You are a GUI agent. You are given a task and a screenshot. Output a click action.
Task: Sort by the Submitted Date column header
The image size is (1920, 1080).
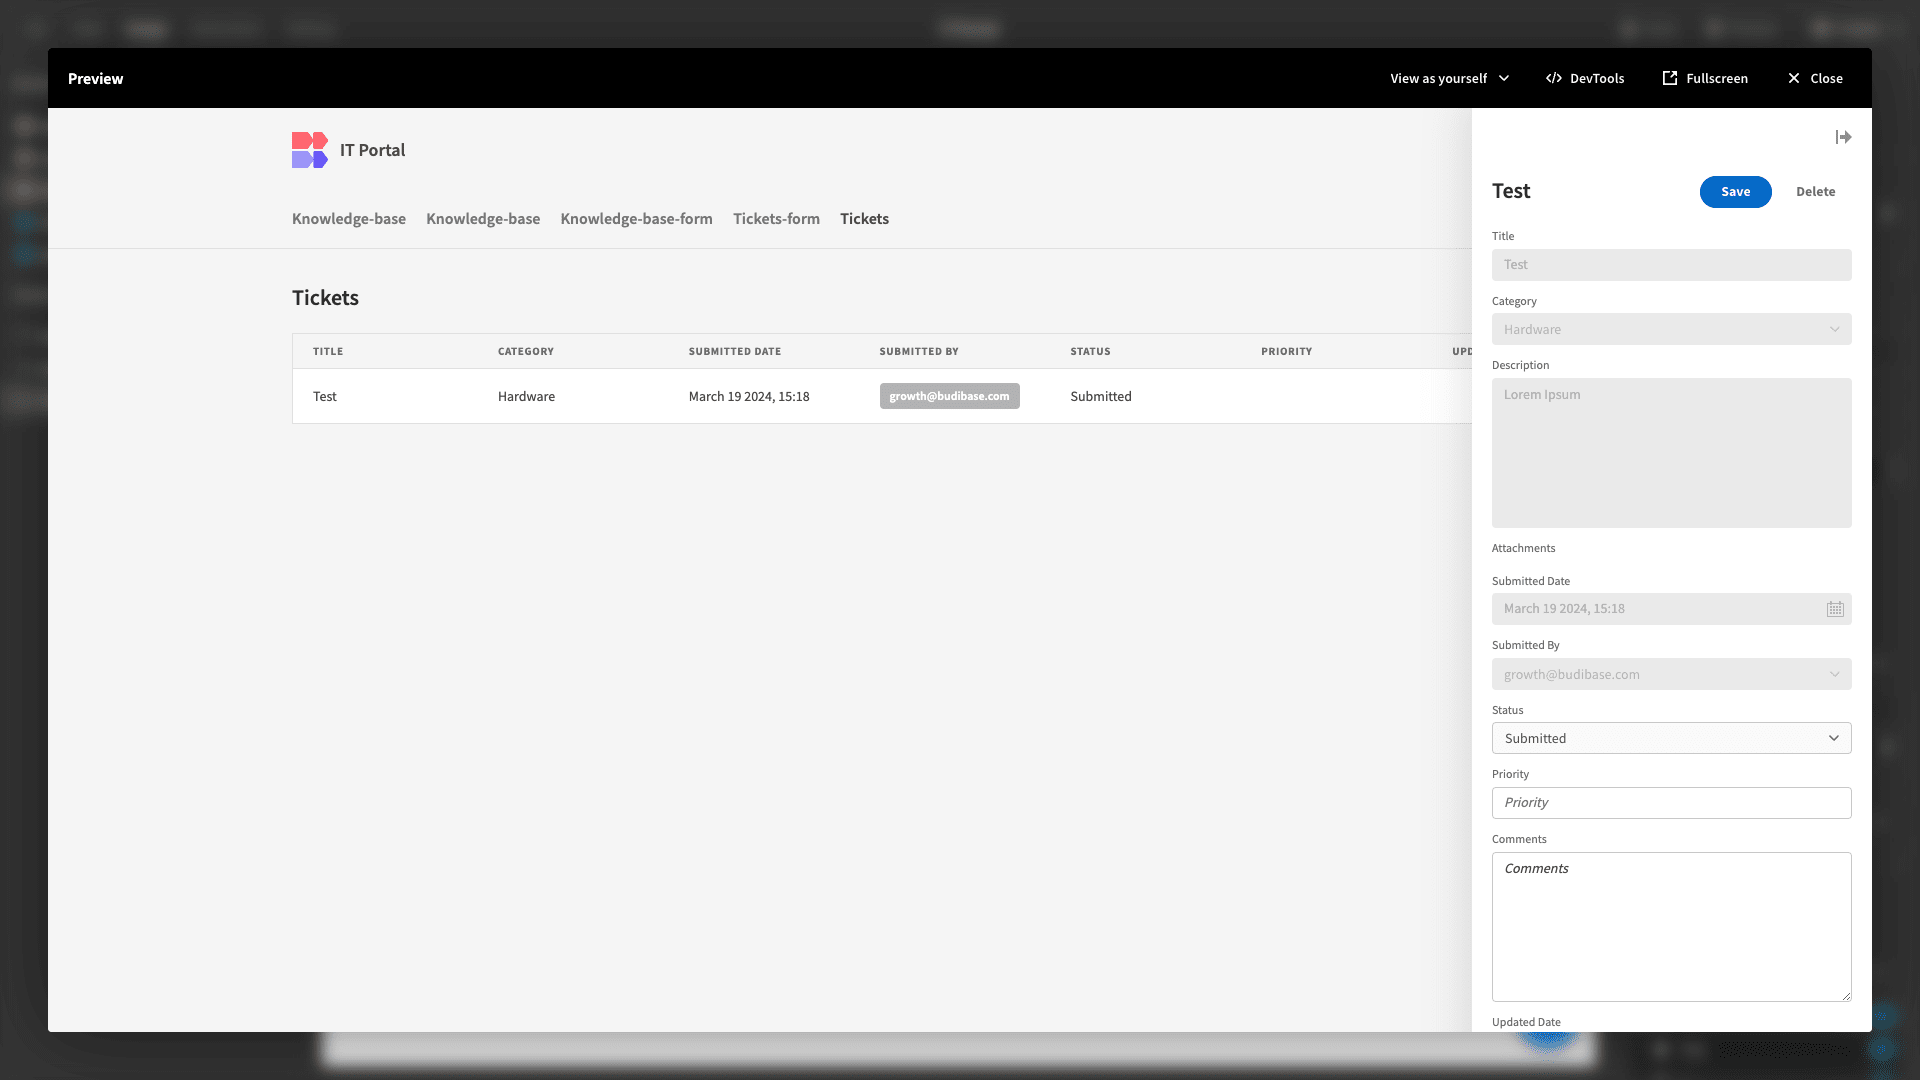coord(734,351)
